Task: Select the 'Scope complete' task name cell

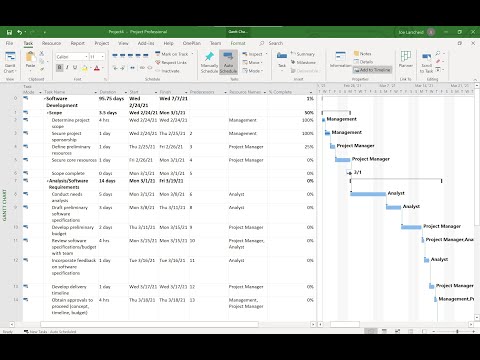Action: (x=71, y=173)
